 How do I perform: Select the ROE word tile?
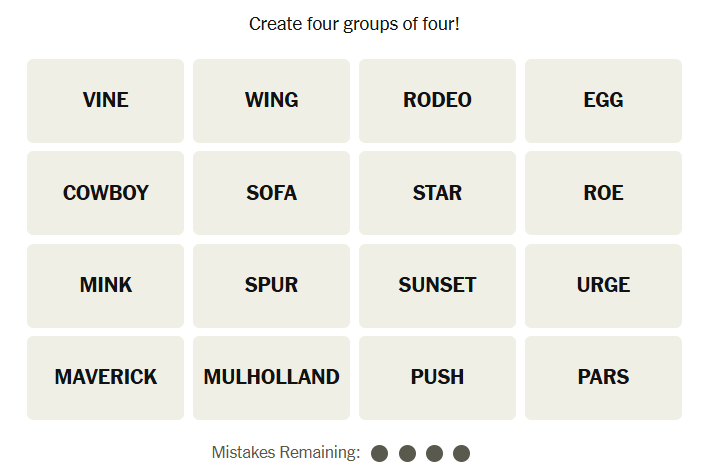(x=603, y=193)
